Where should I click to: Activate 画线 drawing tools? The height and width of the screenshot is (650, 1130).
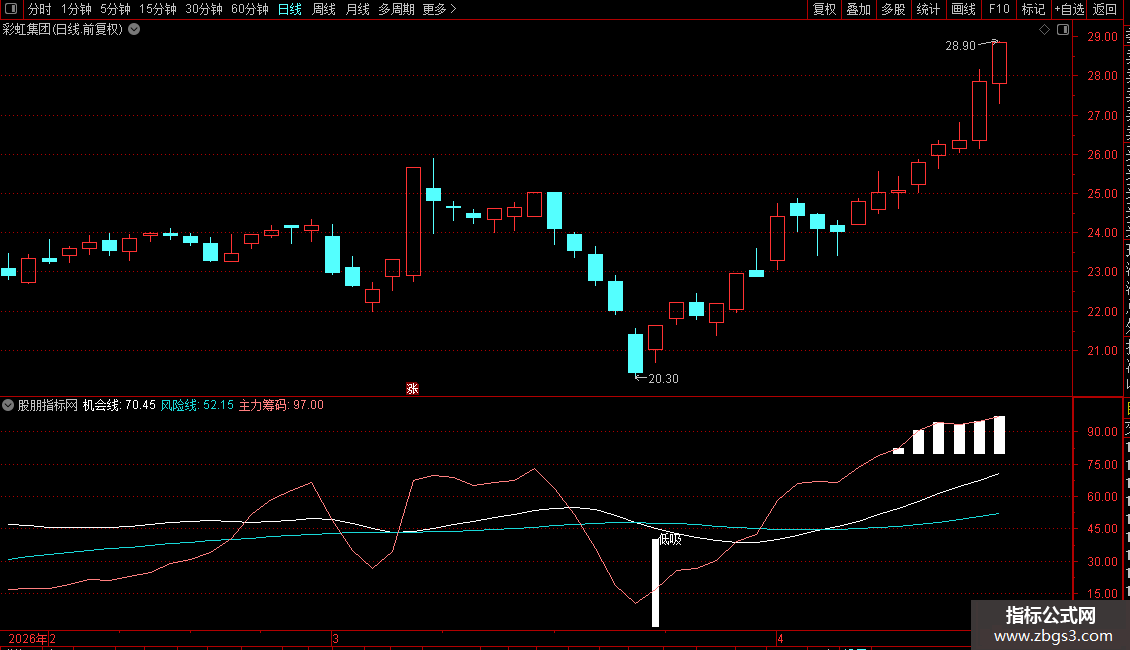pos(964,9)
